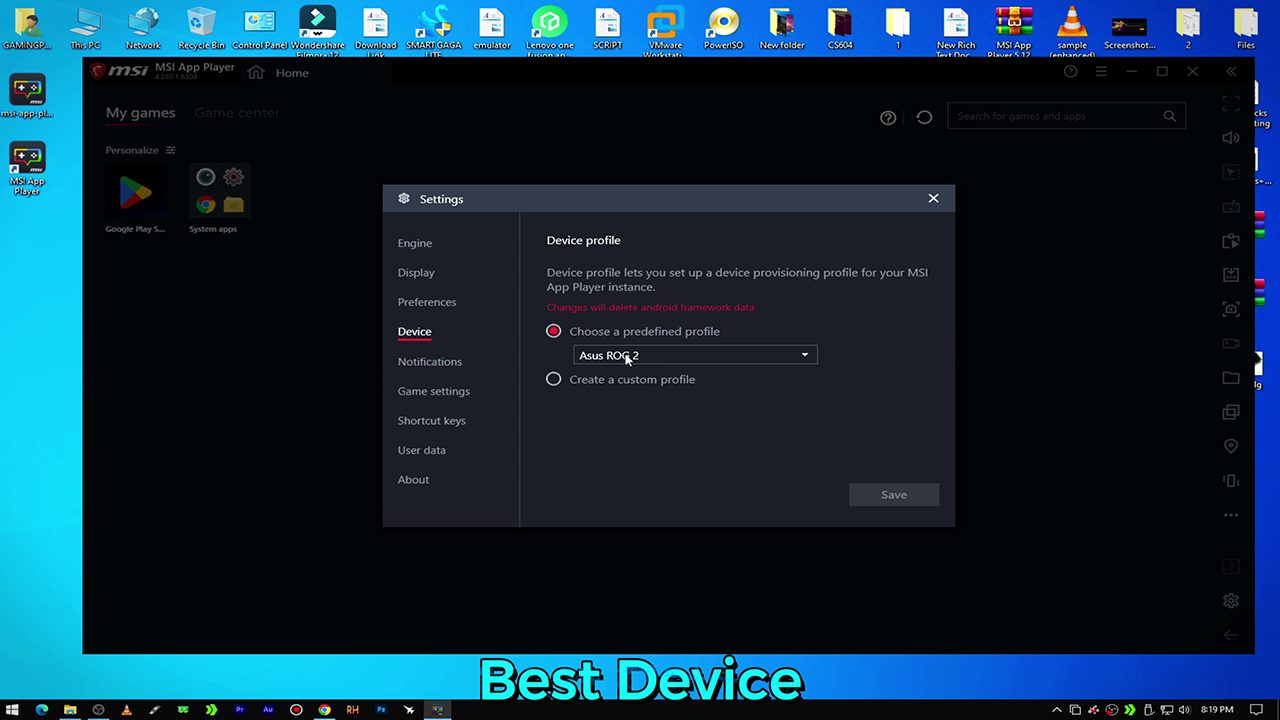Open the Control Panel desktop icon
Viewport: 1280px width, 720px height.
(x=260, y=27)
